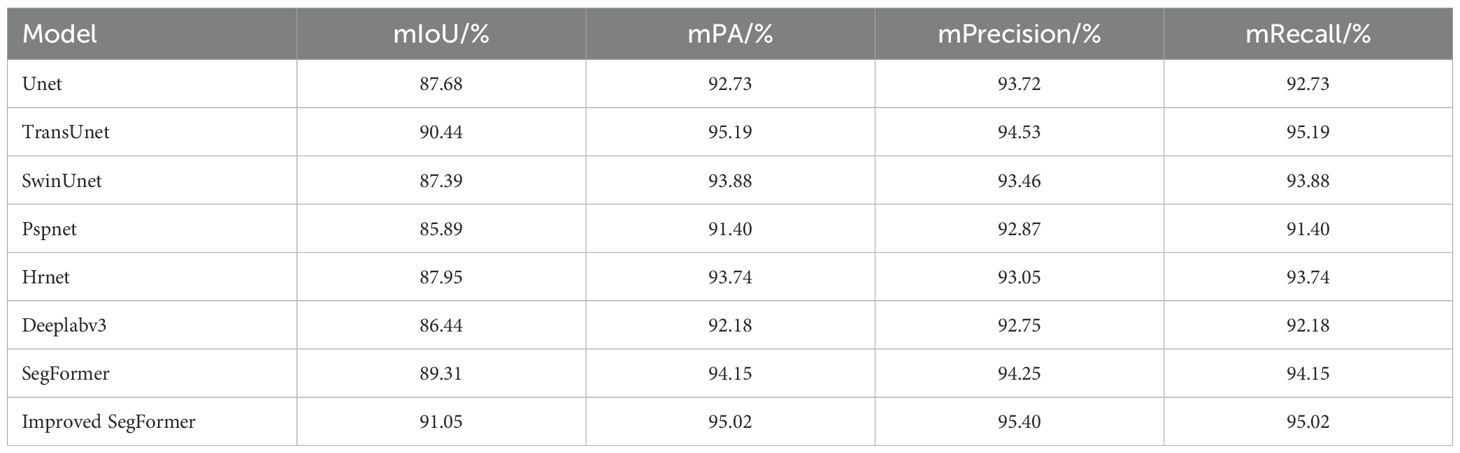Viewport: 1460px width, 453px height.
Task: Click Deeplabv3 mIoU value 86.44
Action: click(441, 325)
